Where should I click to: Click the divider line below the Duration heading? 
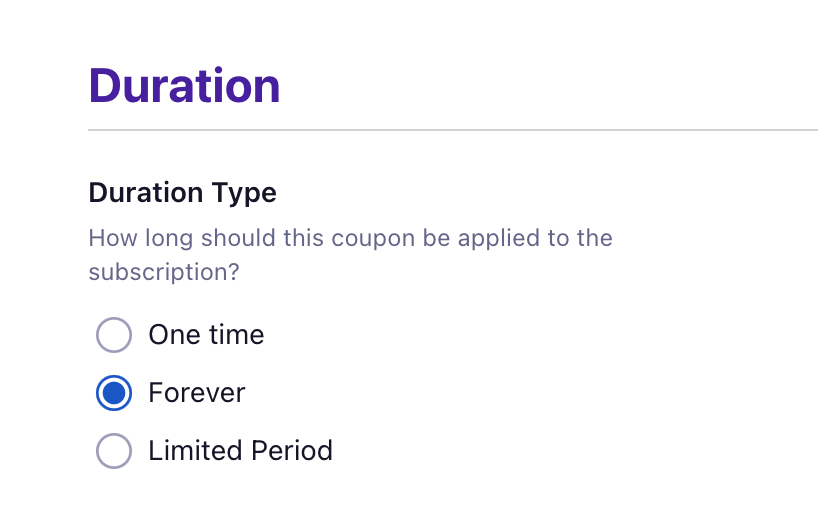452,131
